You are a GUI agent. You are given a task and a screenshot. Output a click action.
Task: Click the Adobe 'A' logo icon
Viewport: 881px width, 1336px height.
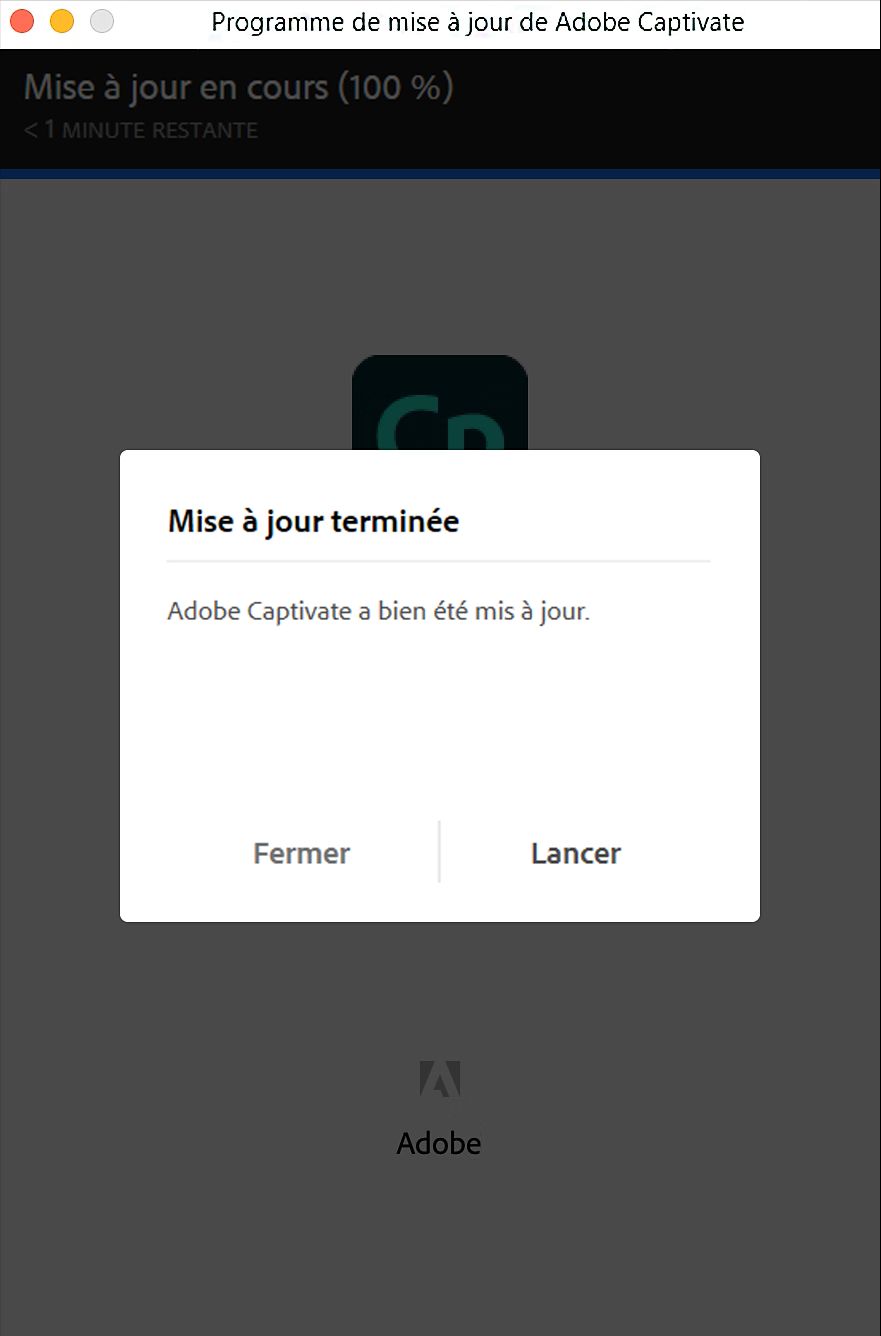pos(440,1083)
